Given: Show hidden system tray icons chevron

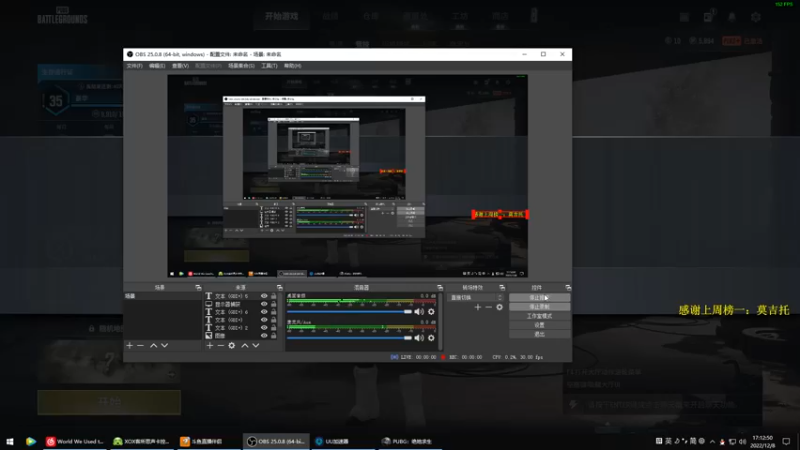Looking at the screenshot, I should pos(712,441).
